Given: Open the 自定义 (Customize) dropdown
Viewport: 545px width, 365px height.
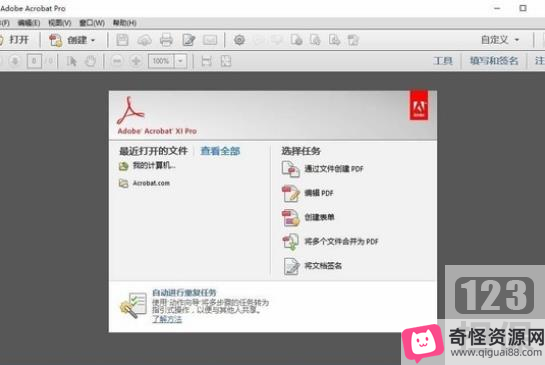Looking at the screenshot, I should [500, 40].
